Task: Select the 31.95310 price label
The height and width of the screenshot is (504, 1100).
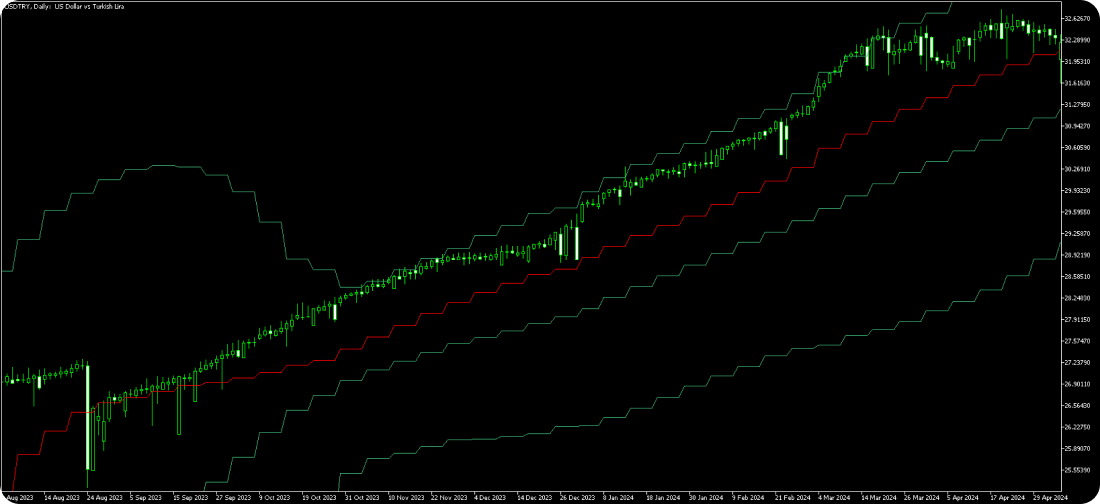Action: click(1079, 61)
